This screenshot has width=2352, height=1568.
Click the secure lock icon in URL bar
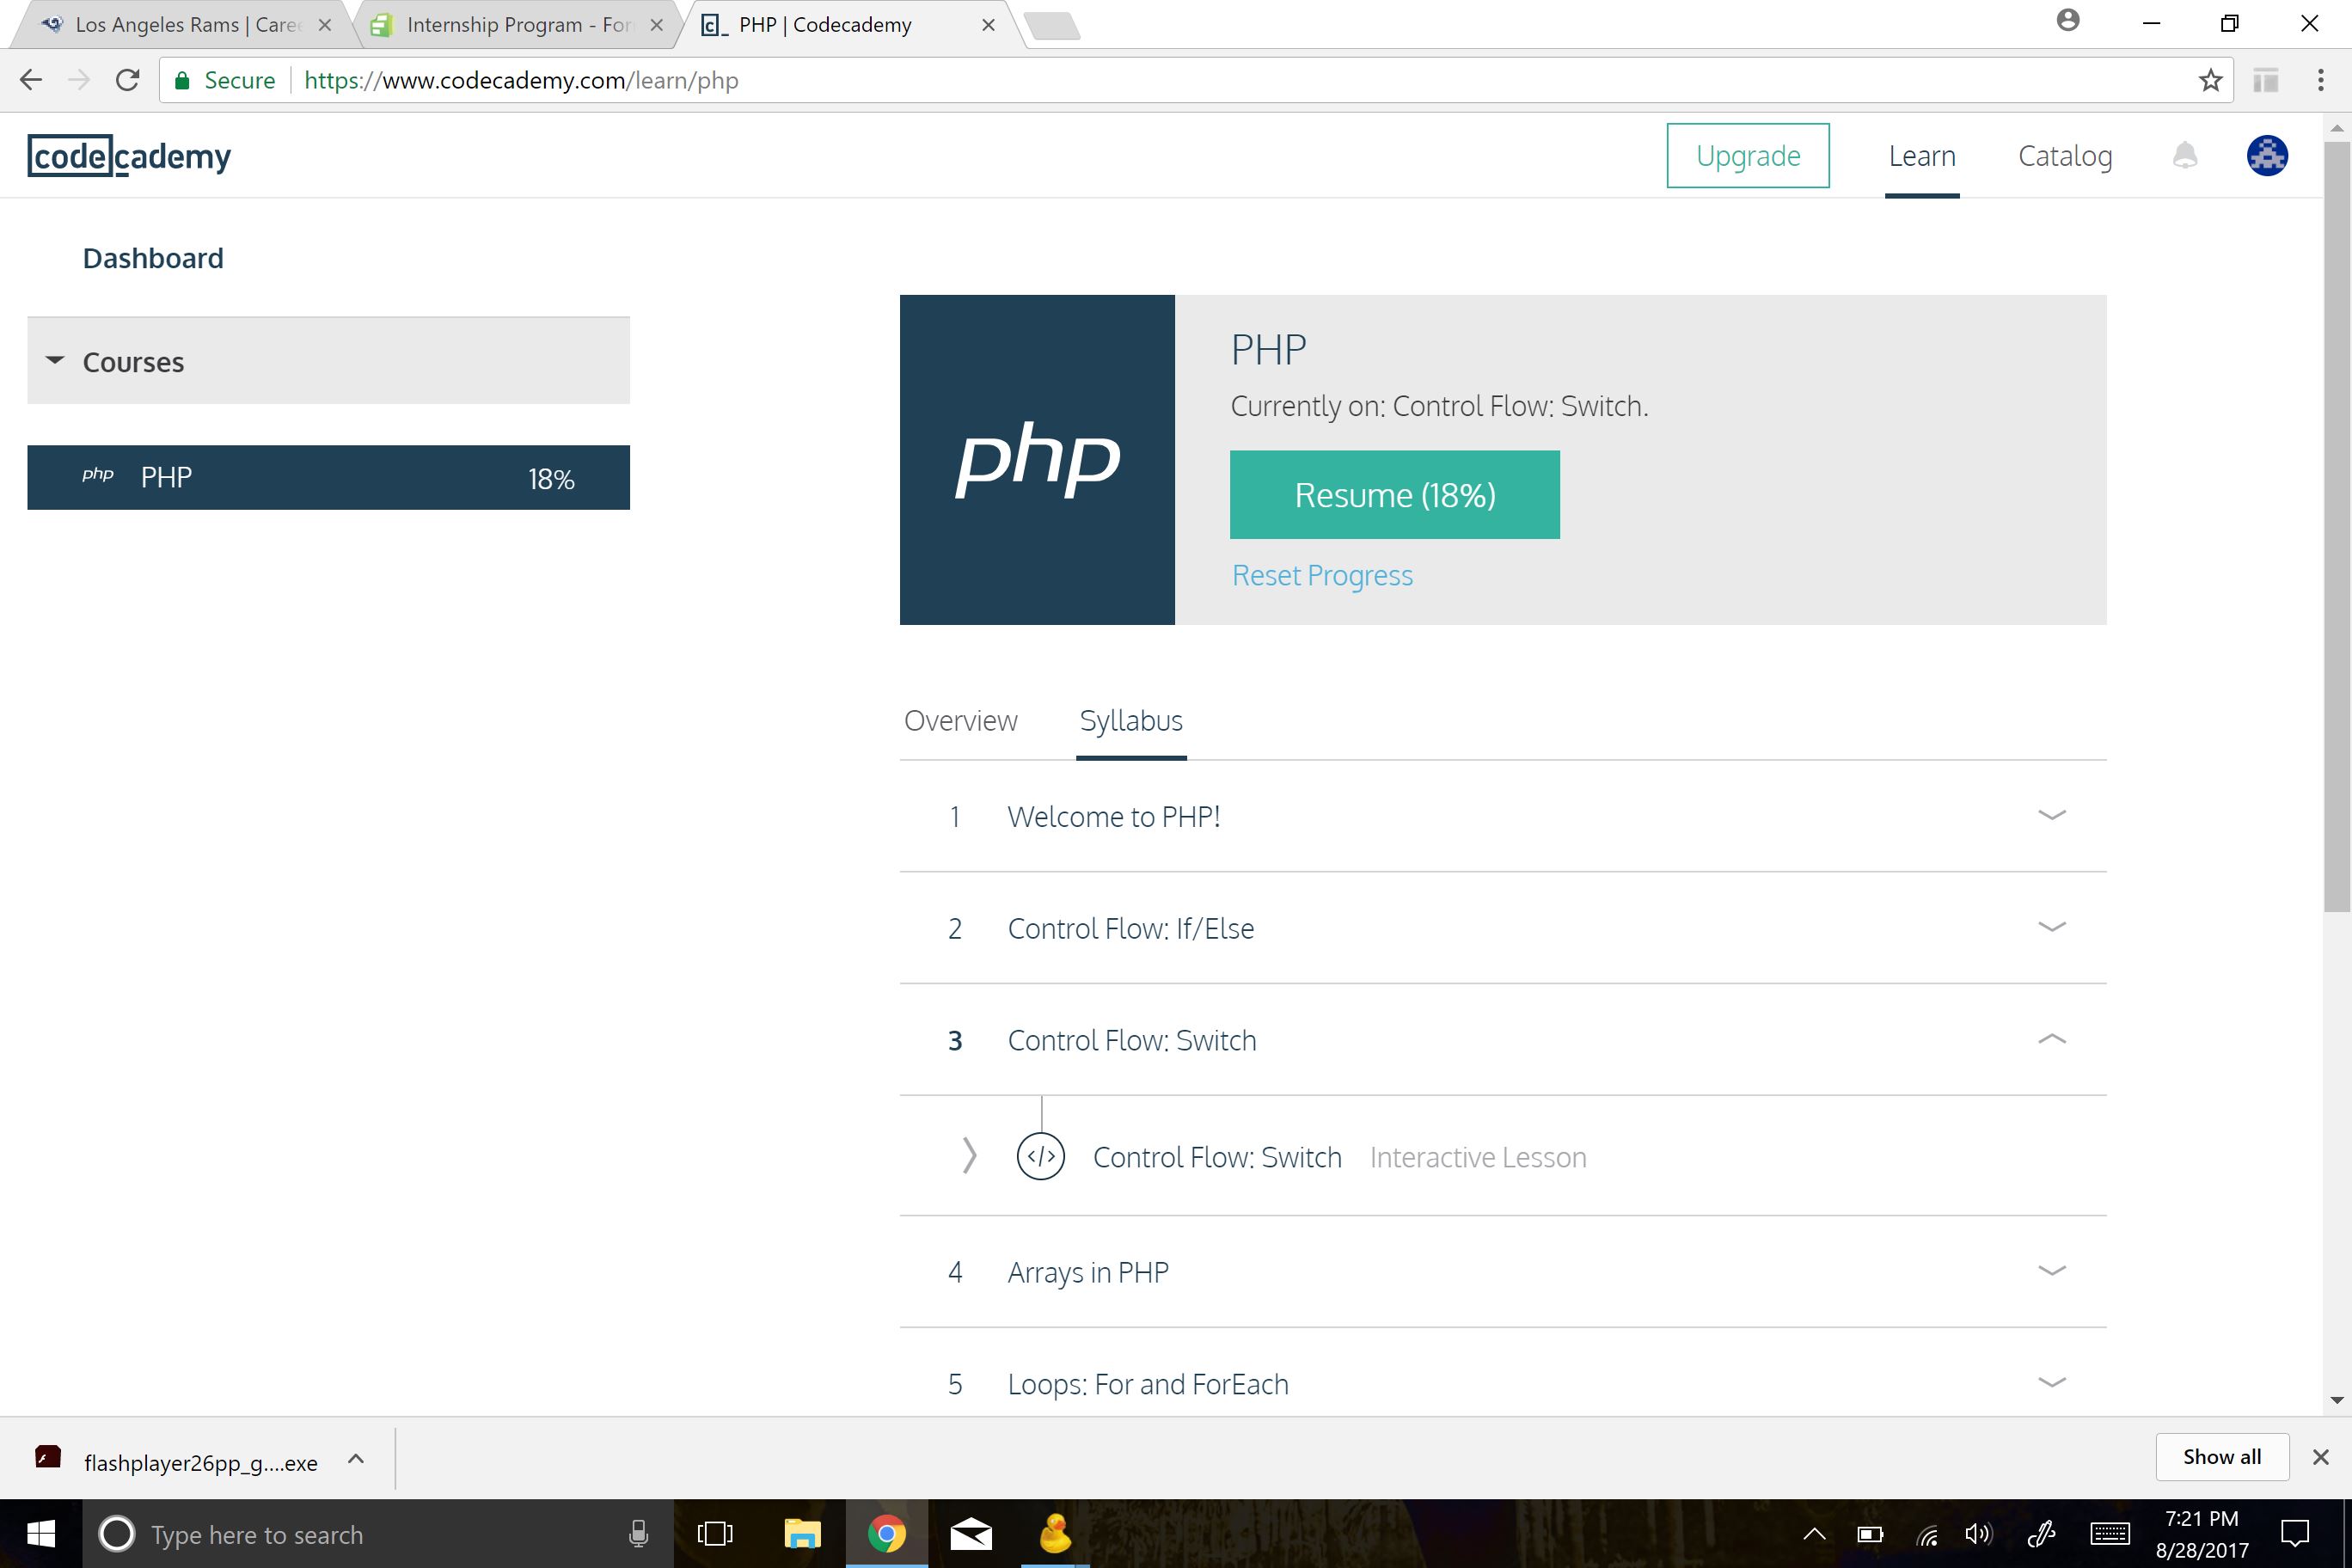(x=186, y=81)
